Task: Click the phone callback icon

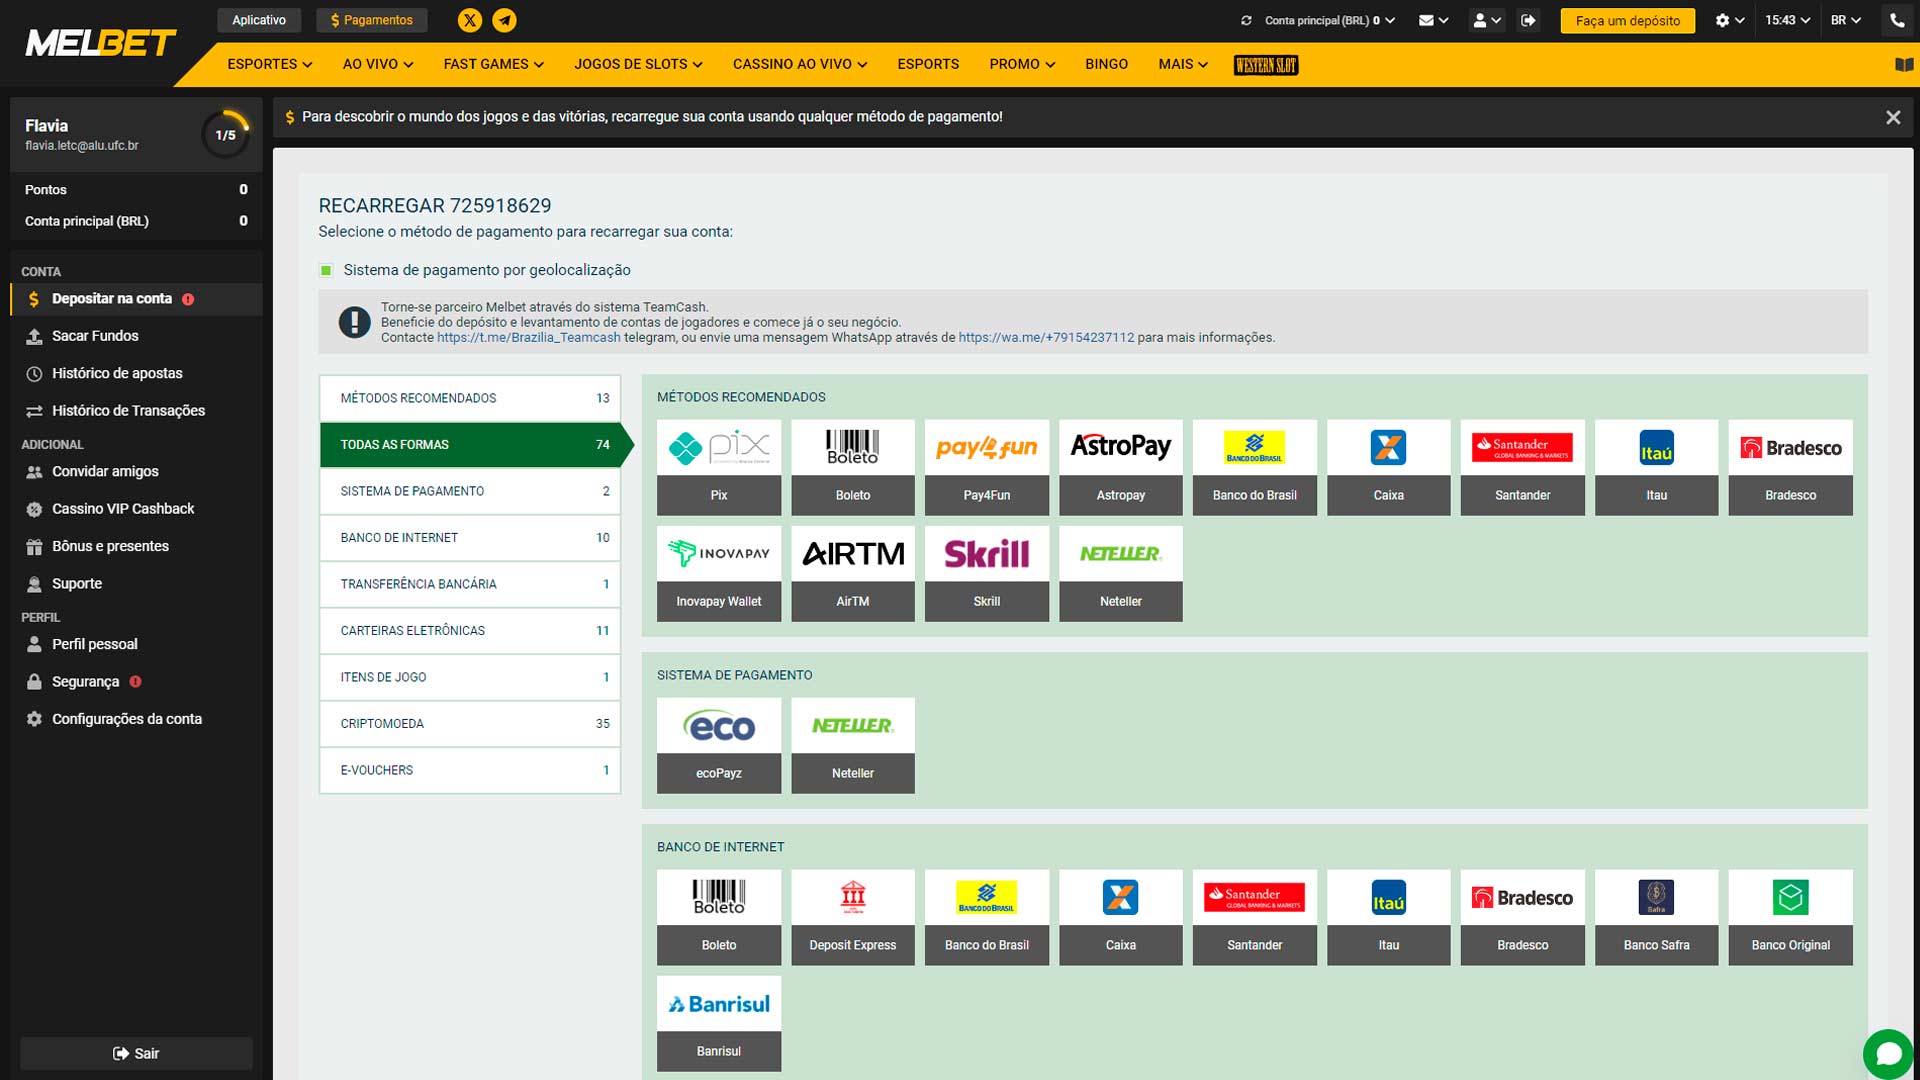Action: point(1897,20)
